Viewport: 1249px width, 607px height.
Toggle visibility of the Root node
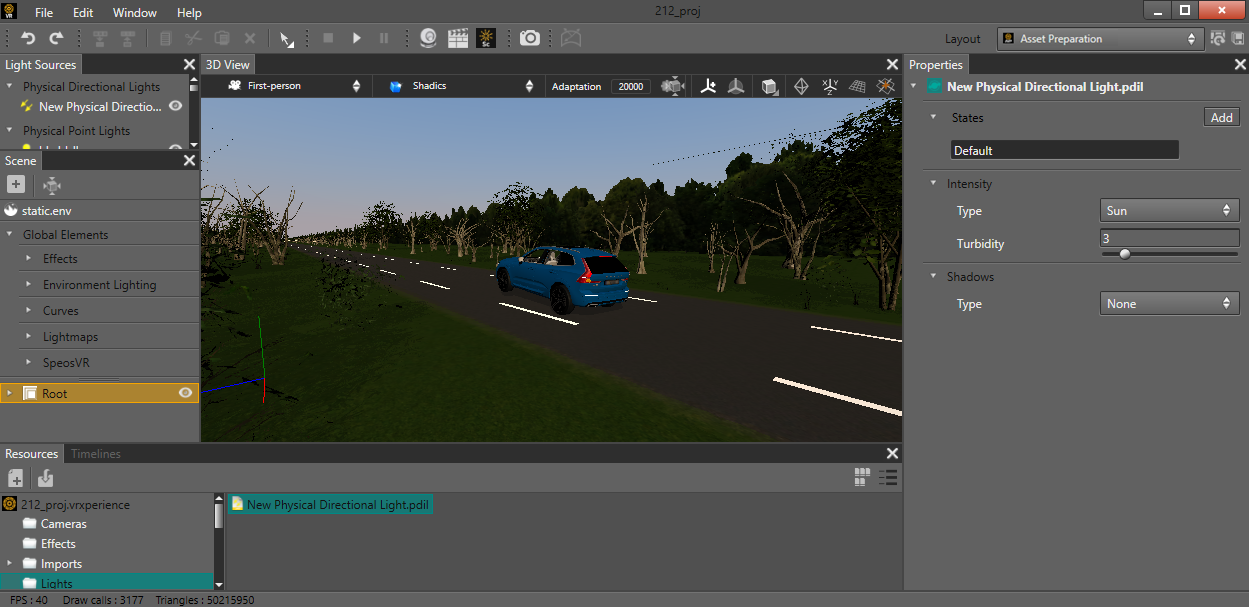point(185,393)
